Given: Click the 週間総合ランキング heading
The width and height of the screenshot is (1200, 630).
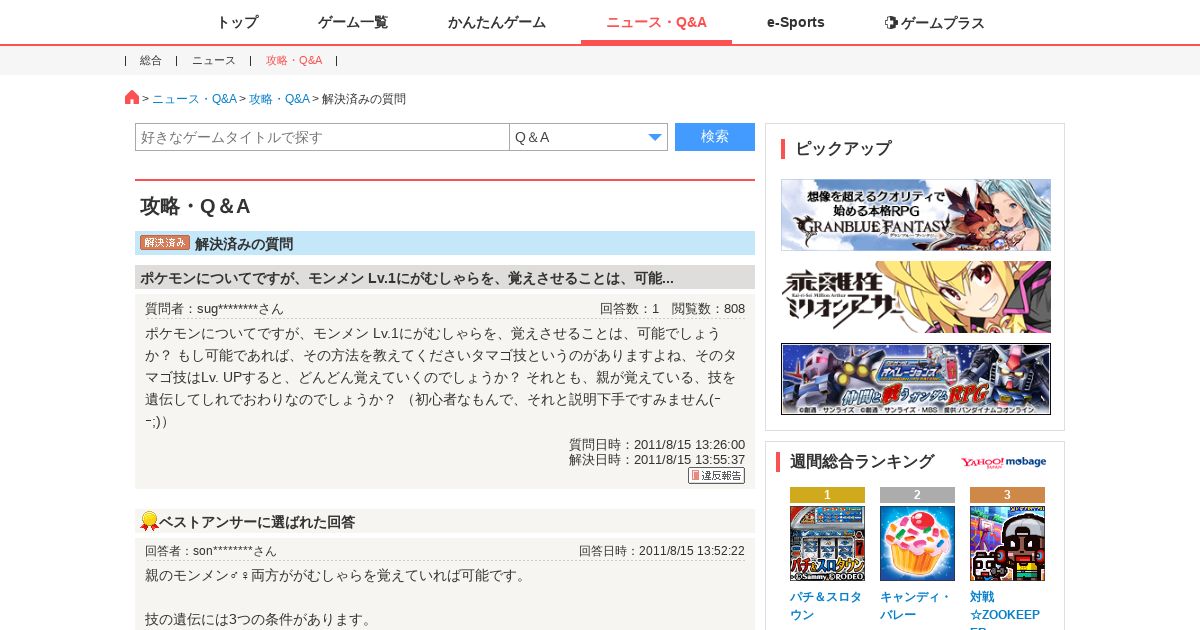Looking at the screenshot, I should click(862, 461).
